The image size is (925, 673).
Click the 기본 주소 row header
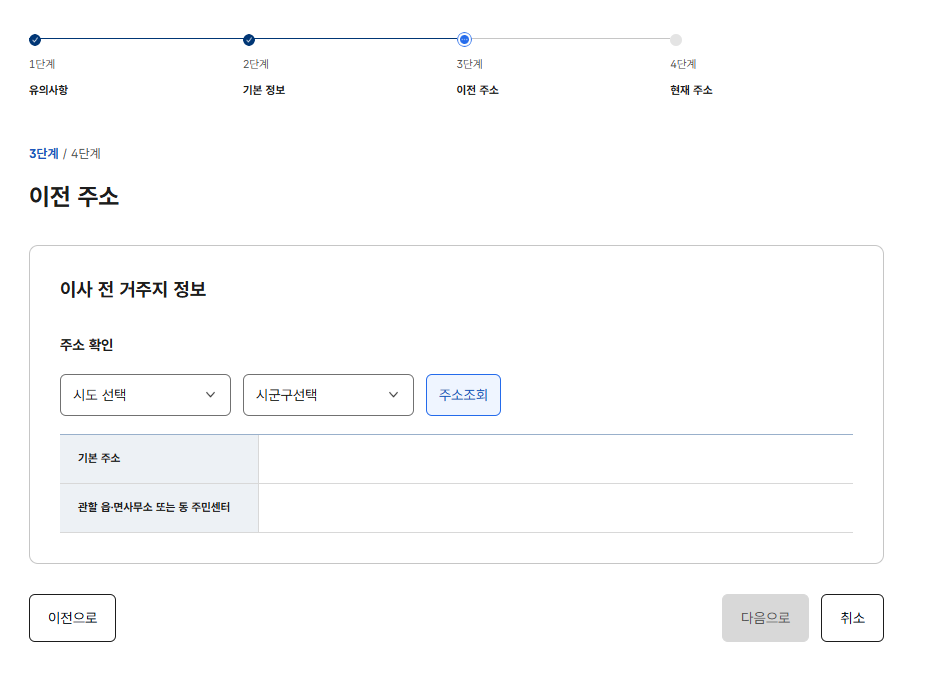point(159,459)
